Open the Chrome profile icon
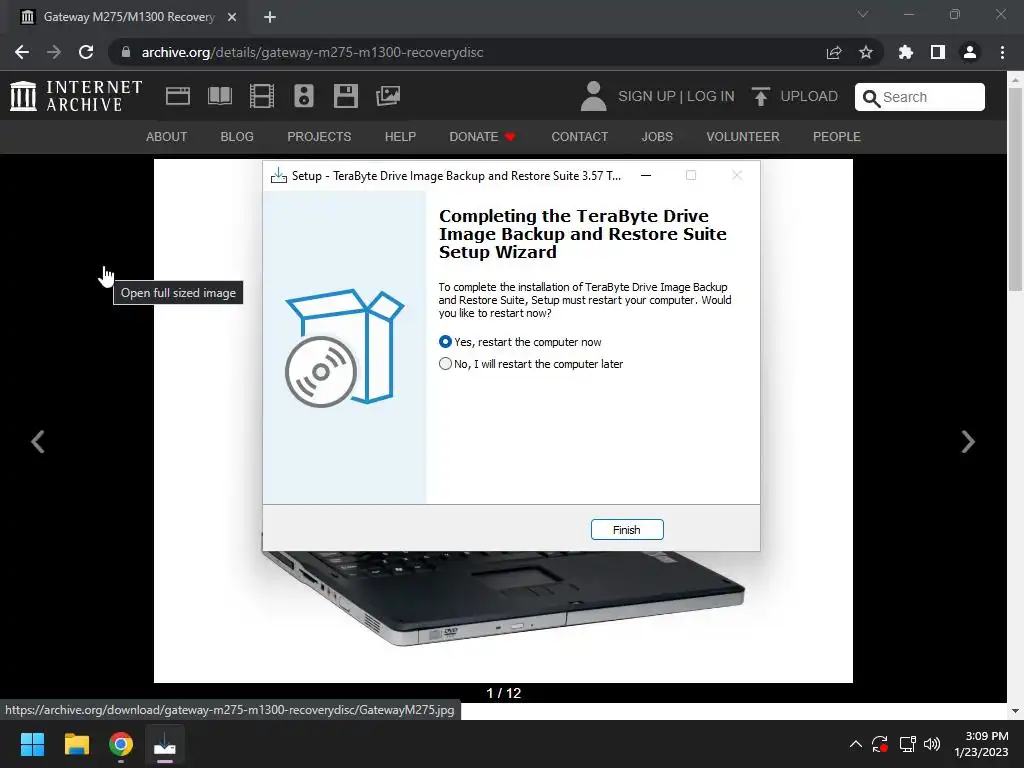 [x=970, y=52]
